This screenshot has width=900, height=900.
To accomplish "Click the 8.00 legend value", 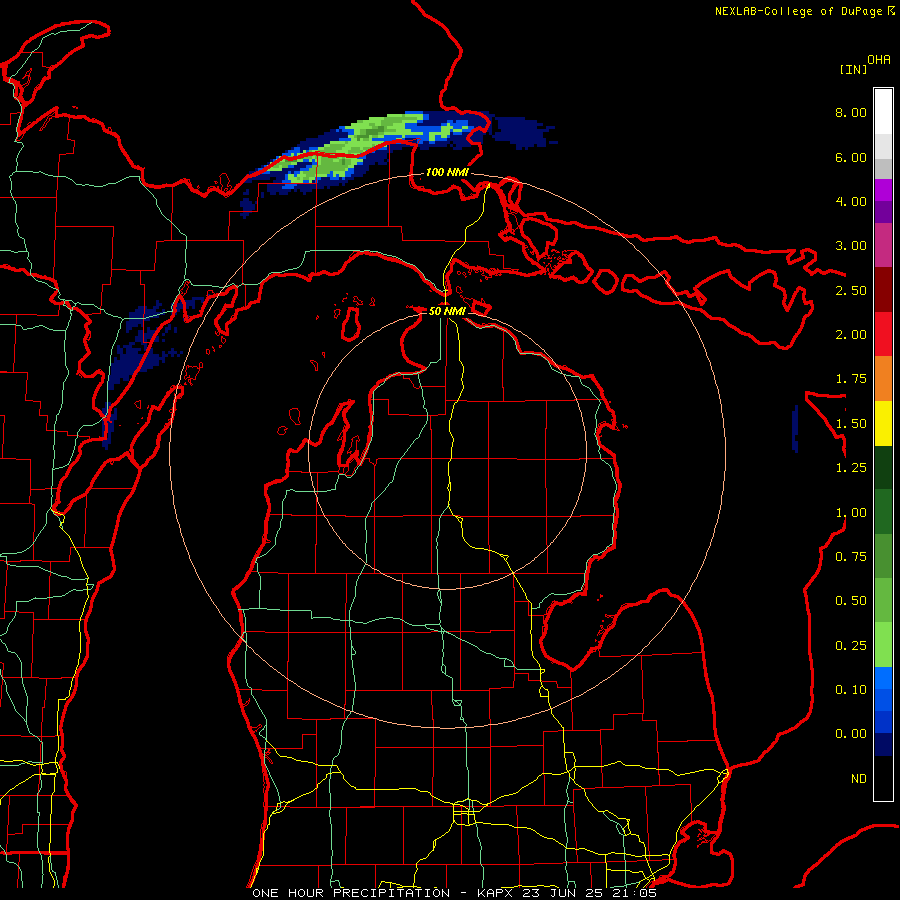I will (851, 112).
